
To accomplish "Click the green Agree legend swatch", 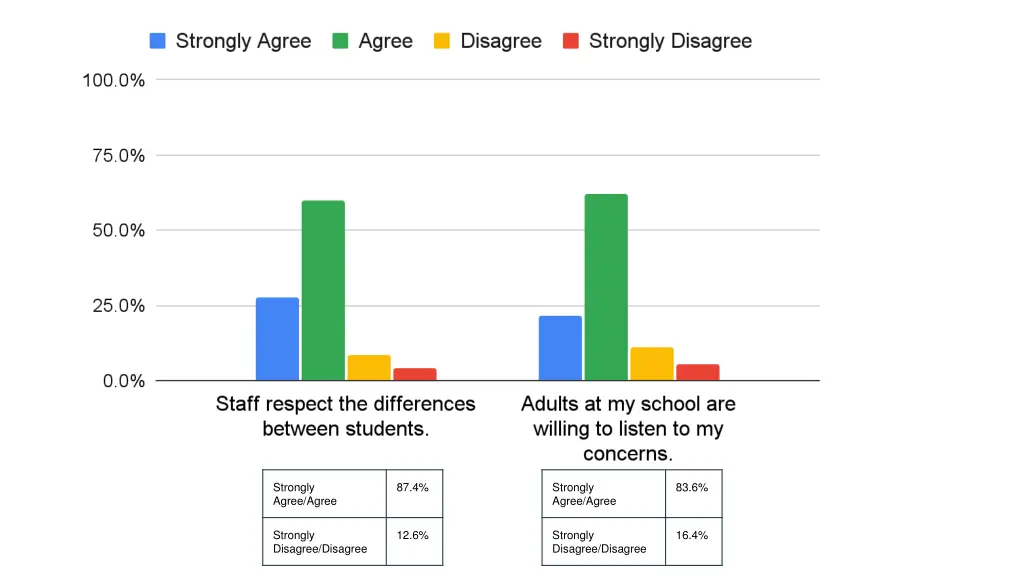I will 340,41.
